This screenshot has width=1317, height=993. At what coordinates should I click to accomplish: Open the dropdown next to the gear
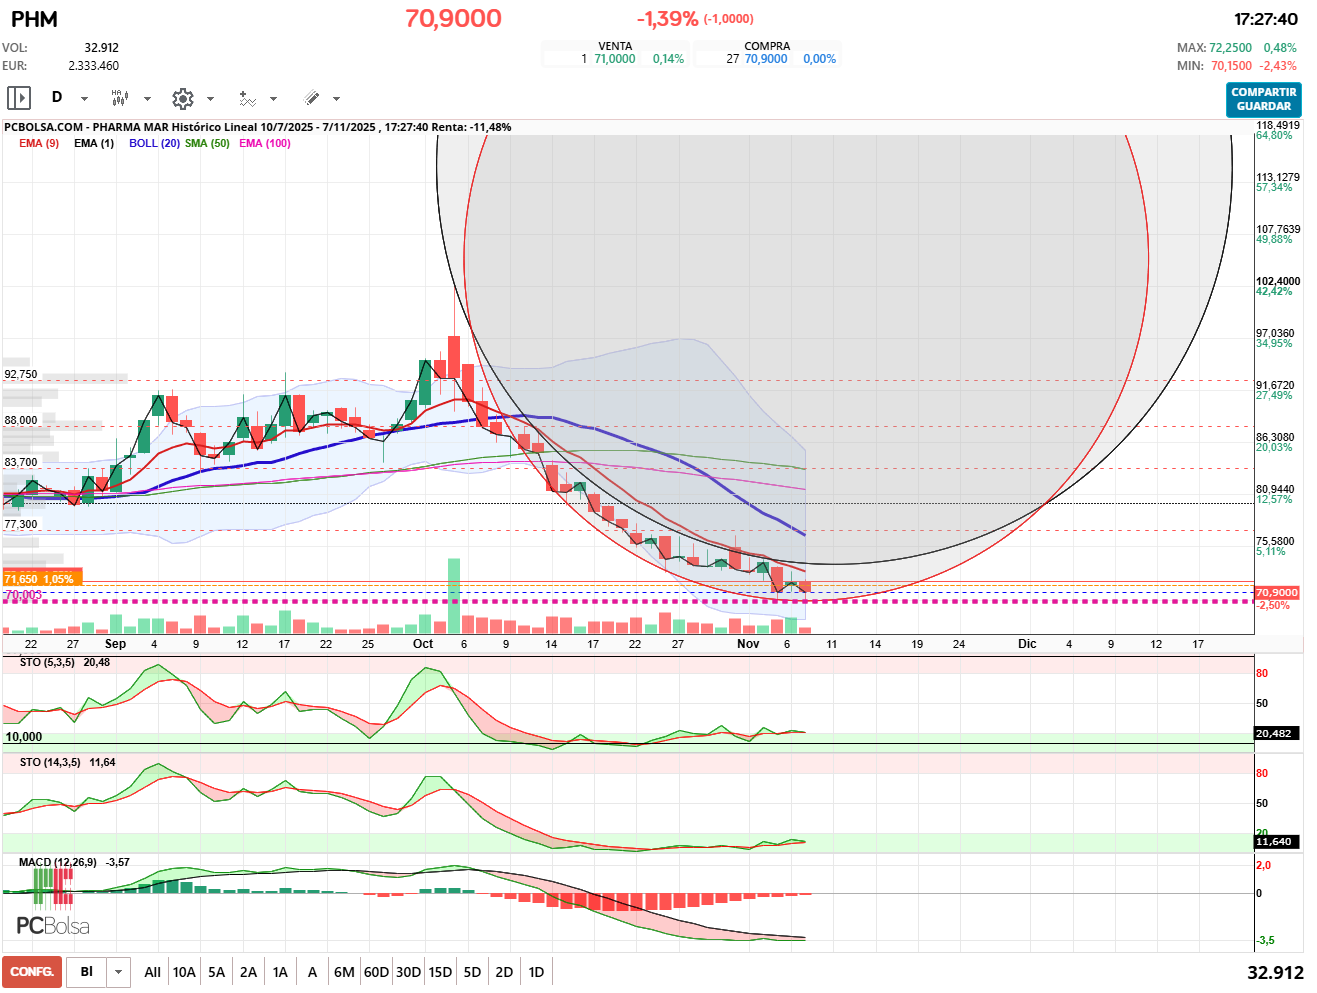(x=210, y=99)
